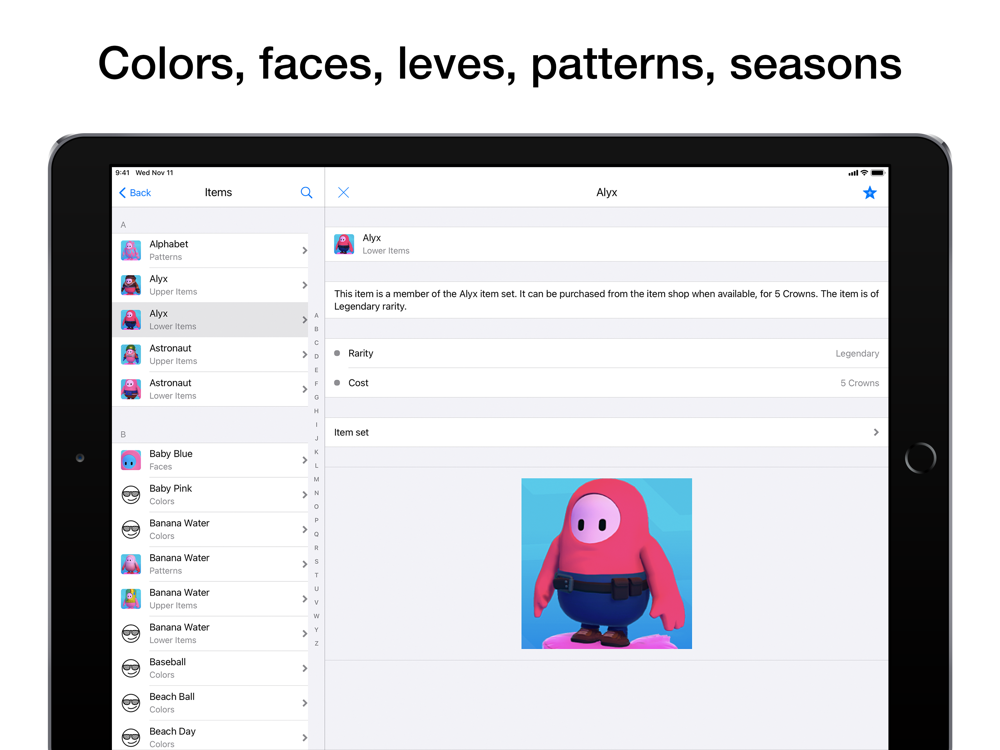This screenshot has width=1000, height=750.
Task: Click chevron on Baby Blue row
Action: [304, 460]
